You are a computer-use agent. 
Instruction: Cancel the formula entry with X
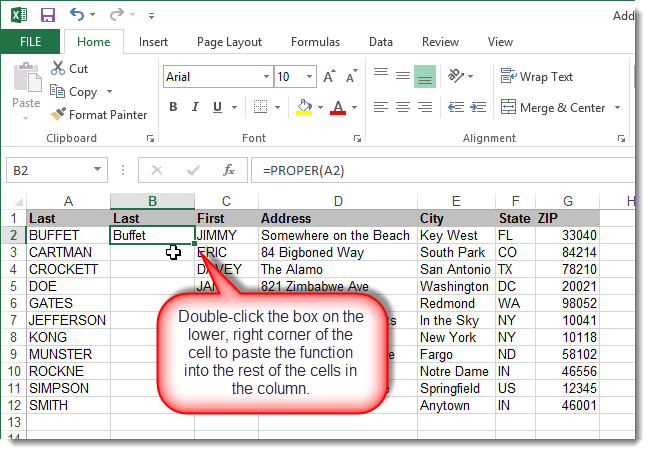[157, 170]
